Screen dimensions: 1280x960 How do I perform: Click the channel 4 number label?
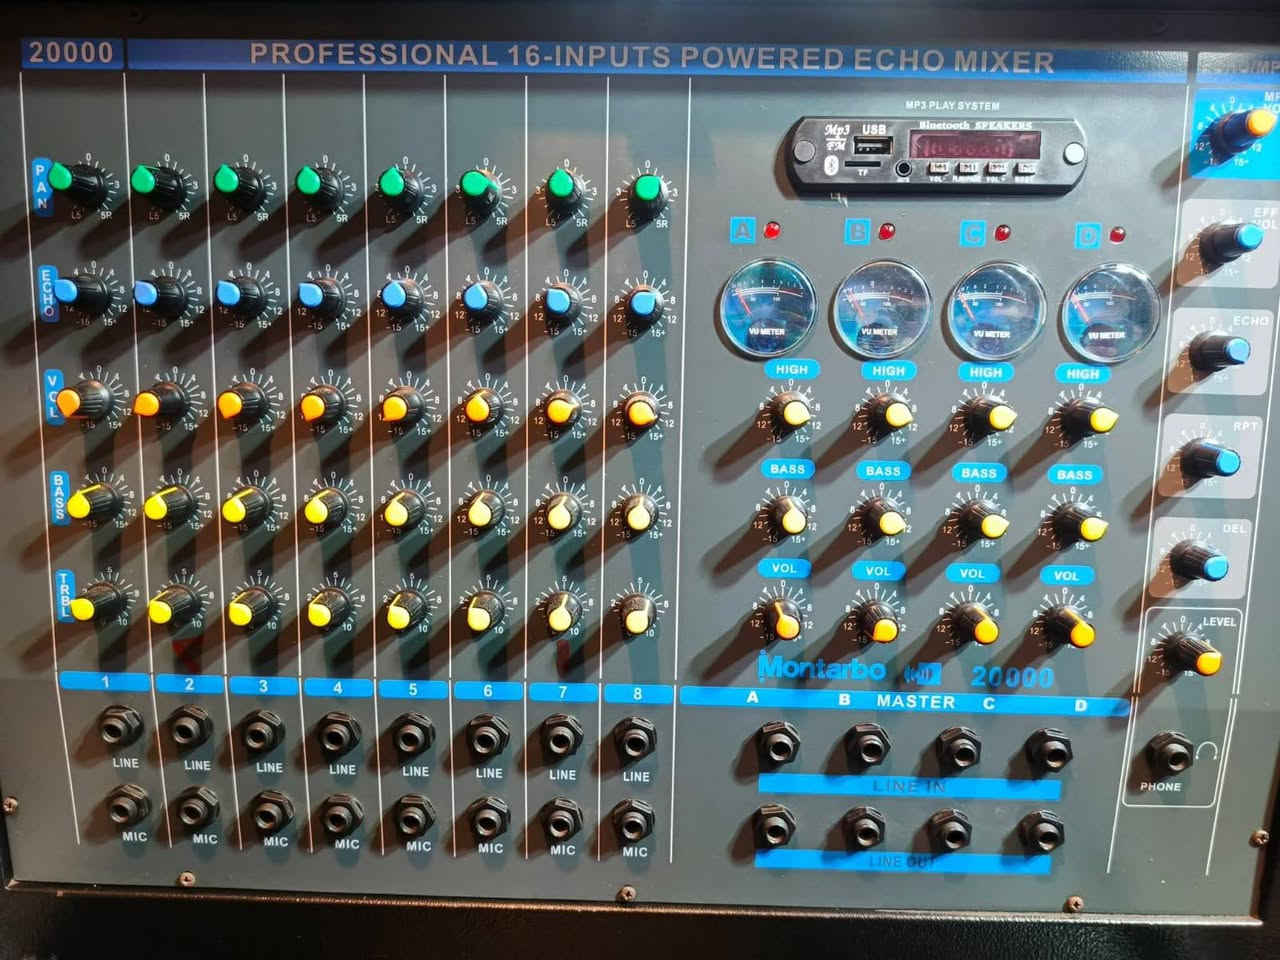point(338,687)
